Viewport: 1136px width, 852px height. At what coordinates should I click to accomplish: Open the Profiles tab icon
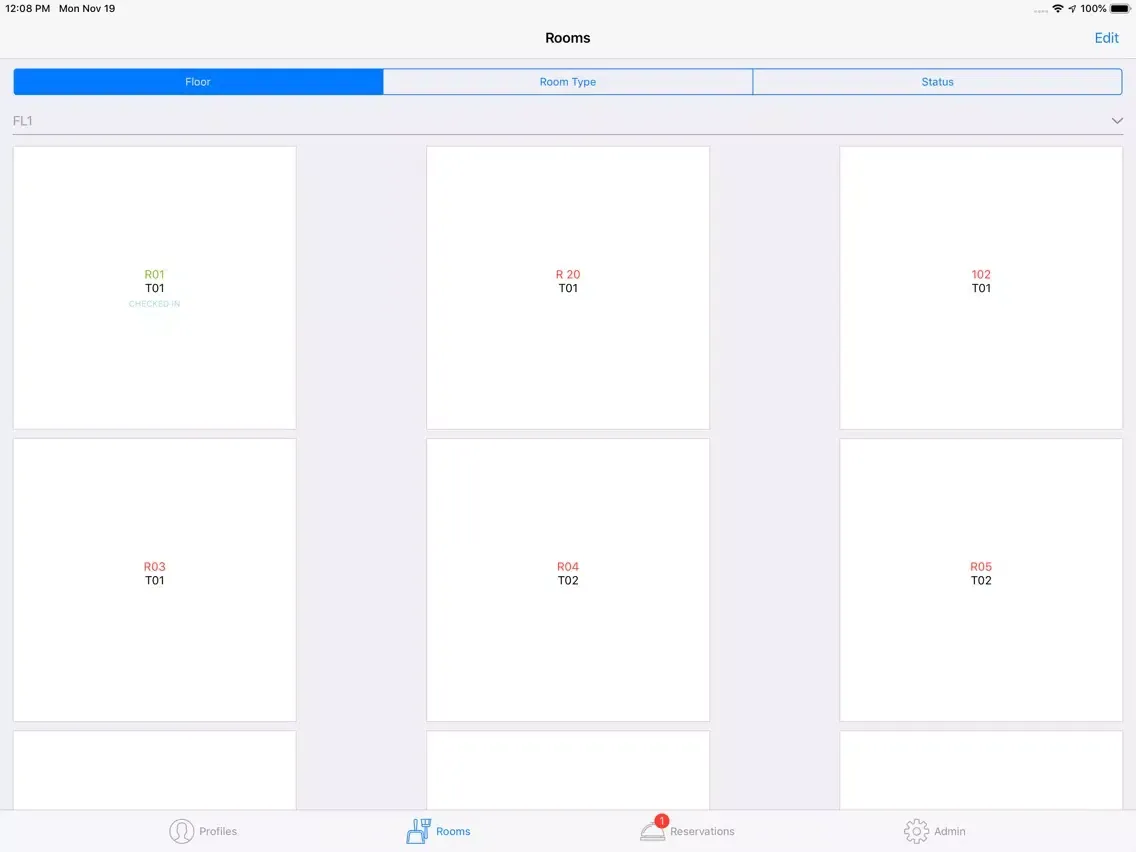tap(181, 831)
